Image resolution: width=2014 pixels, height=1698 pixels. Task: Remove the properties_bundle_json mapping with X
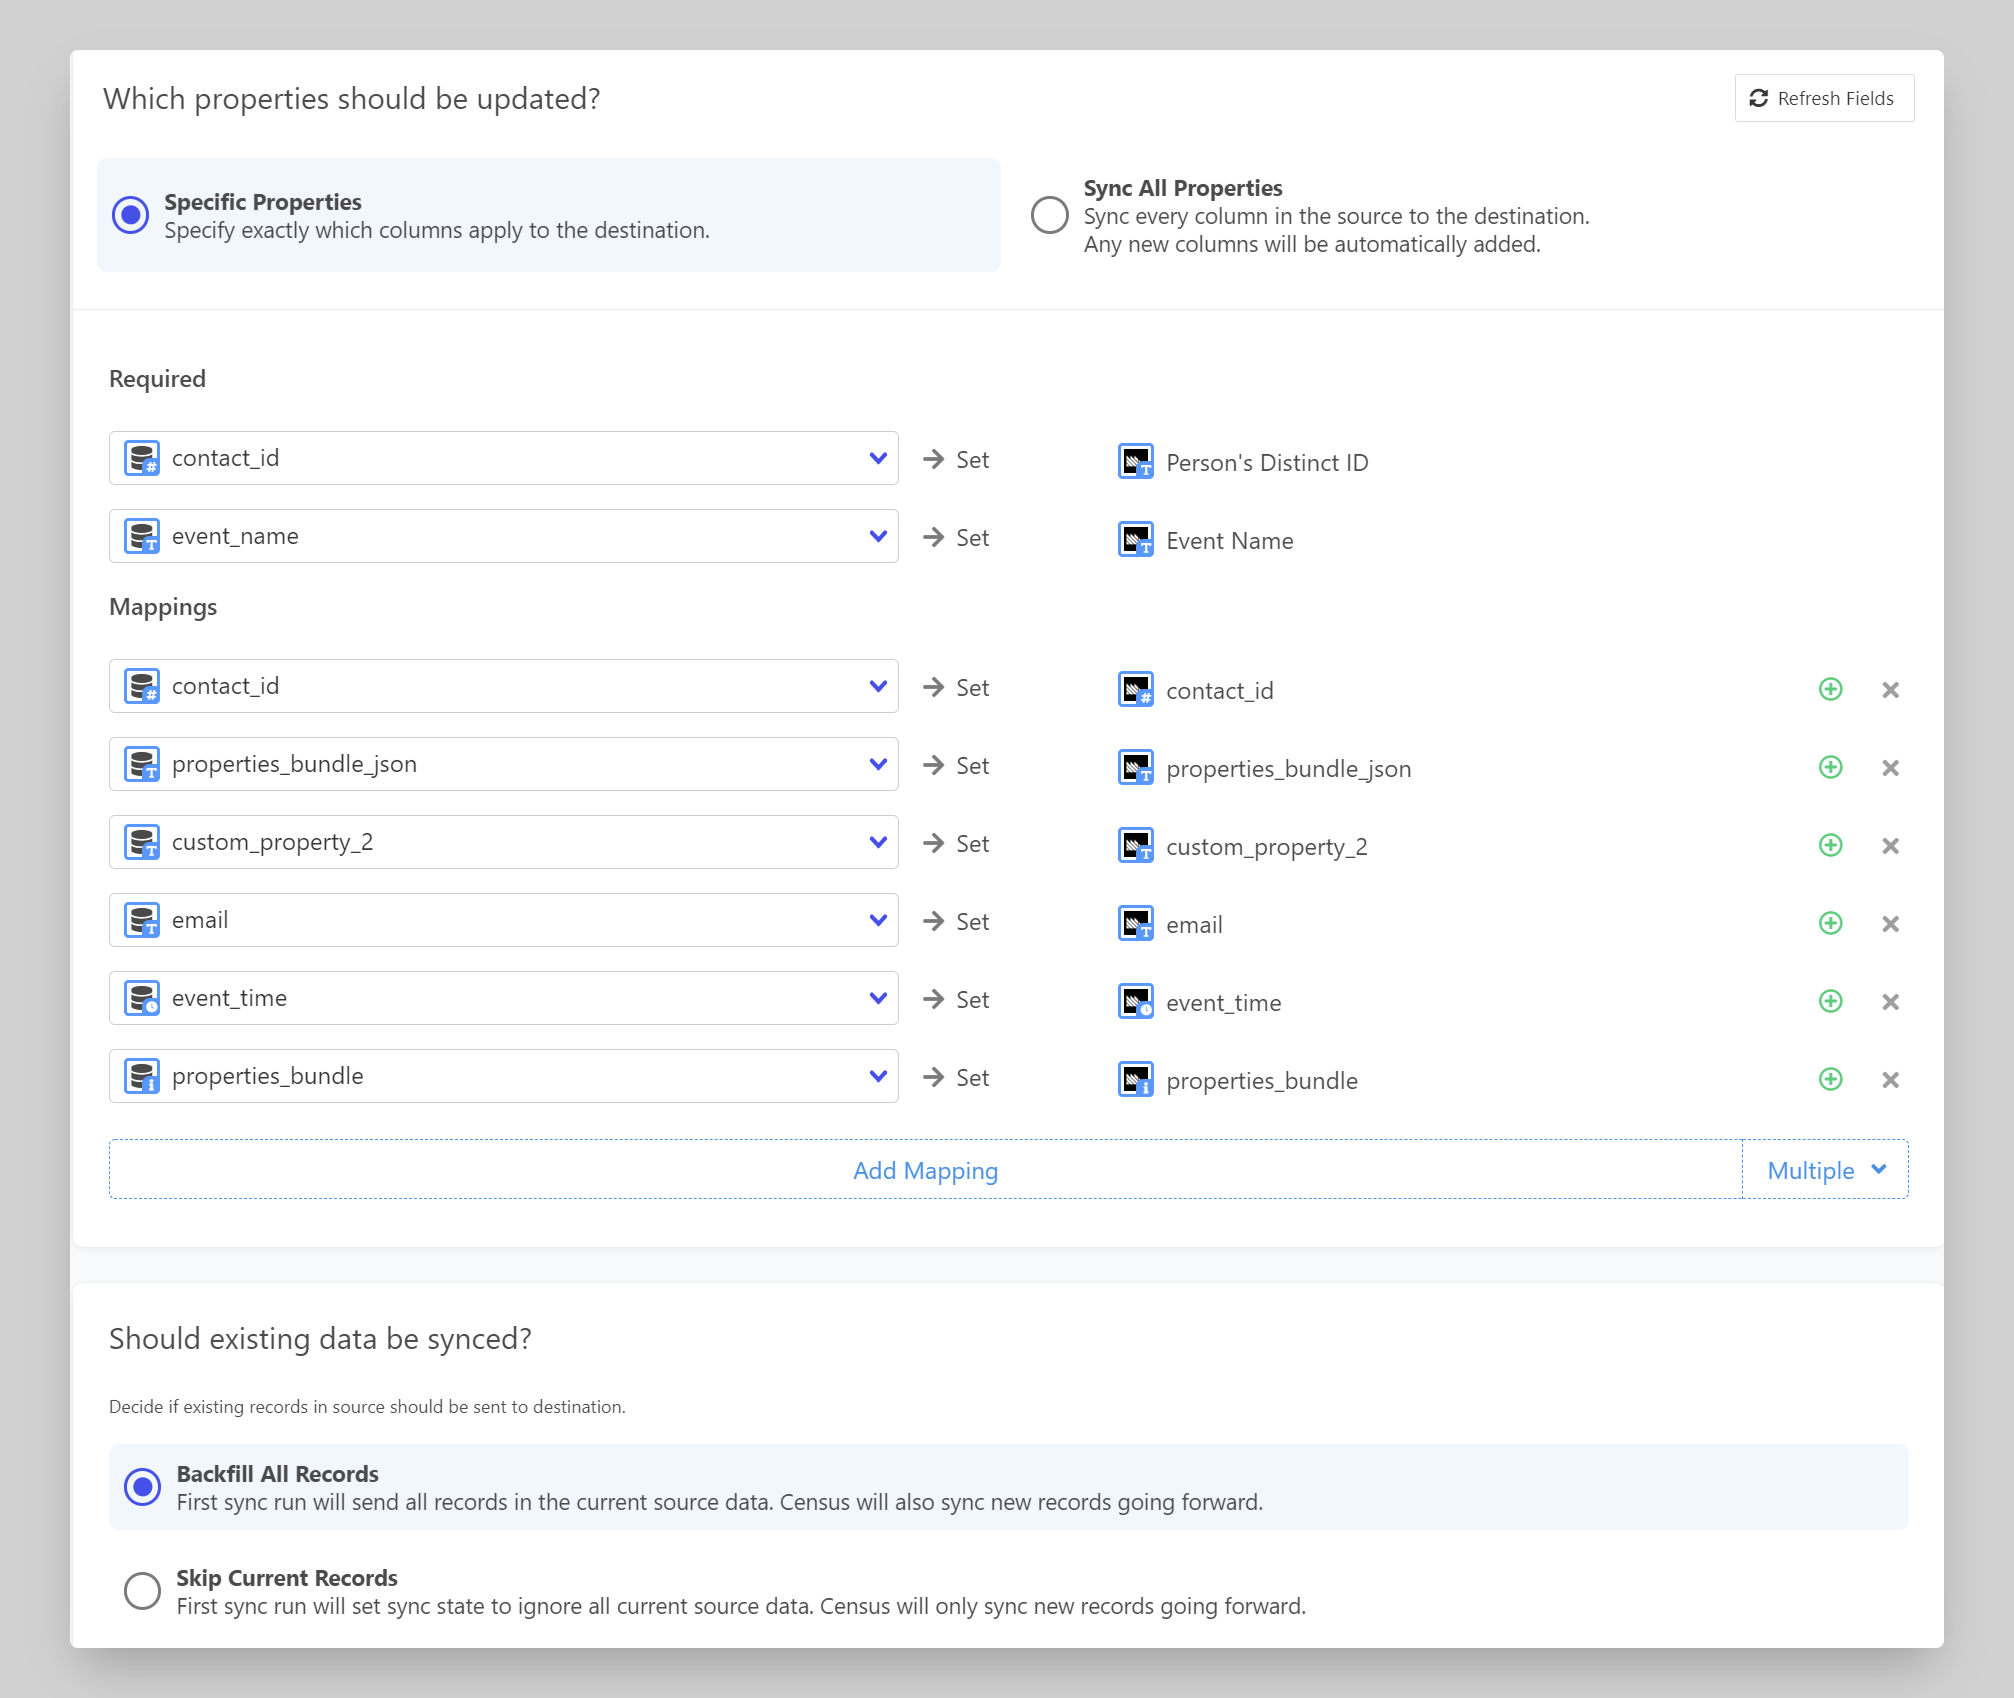tap(1890, 768)
